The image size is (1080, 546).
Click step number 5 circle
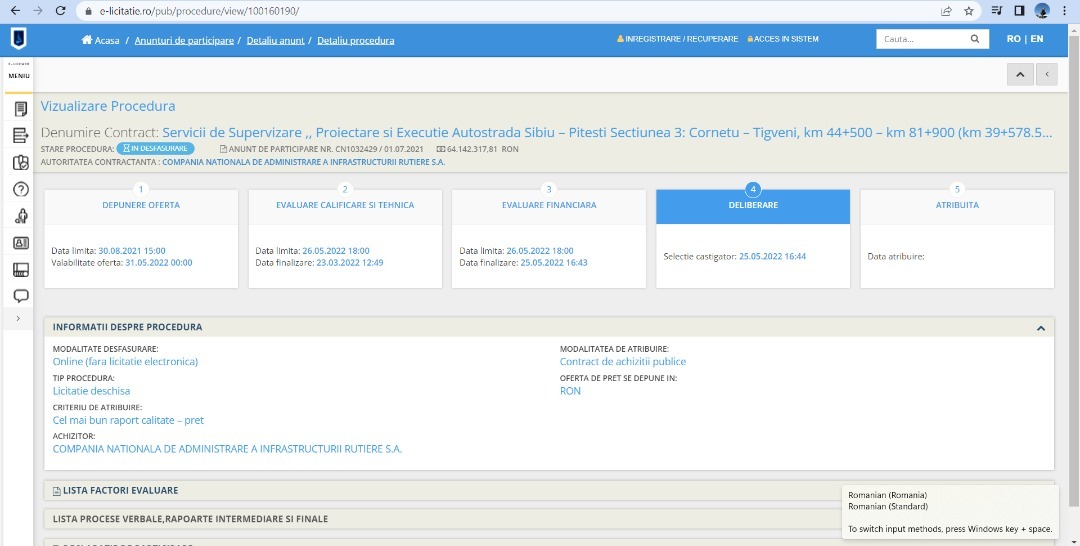pyautogui.click(x=957, y=189)
